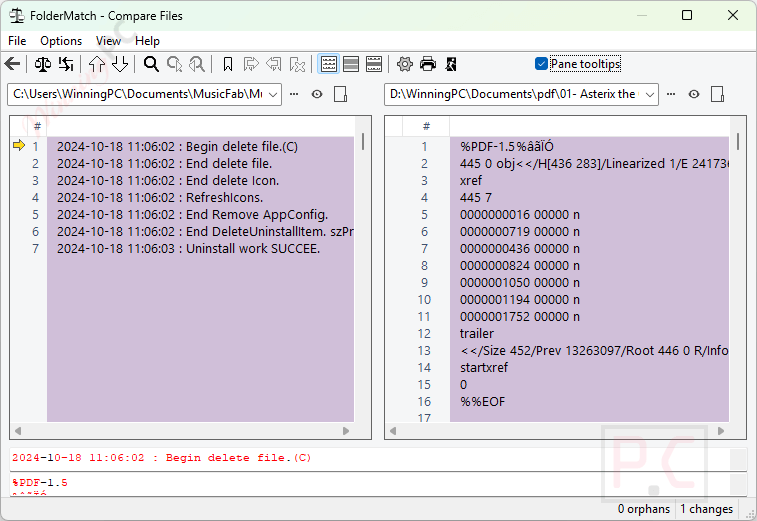This screenshot has width=757, height=521.
Task: Click the '#' column header in left pane
Action: [x=37, y=127]
